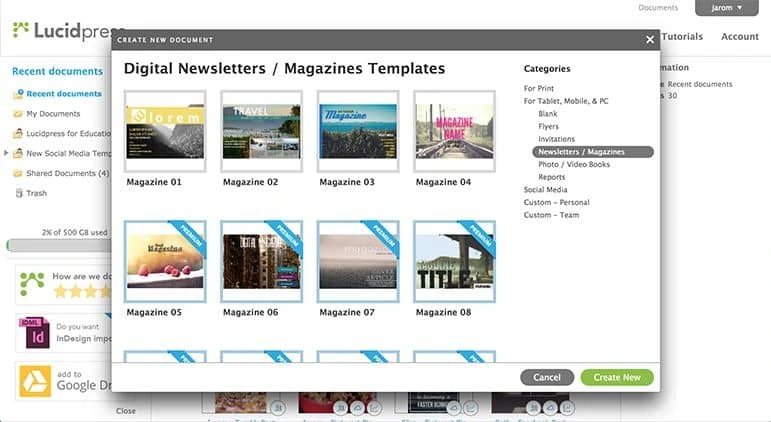Expand the New Social Media Templates folder
The height and width of the screenshot is (422, 771).
pyautogui.click(x=7, y=153)
